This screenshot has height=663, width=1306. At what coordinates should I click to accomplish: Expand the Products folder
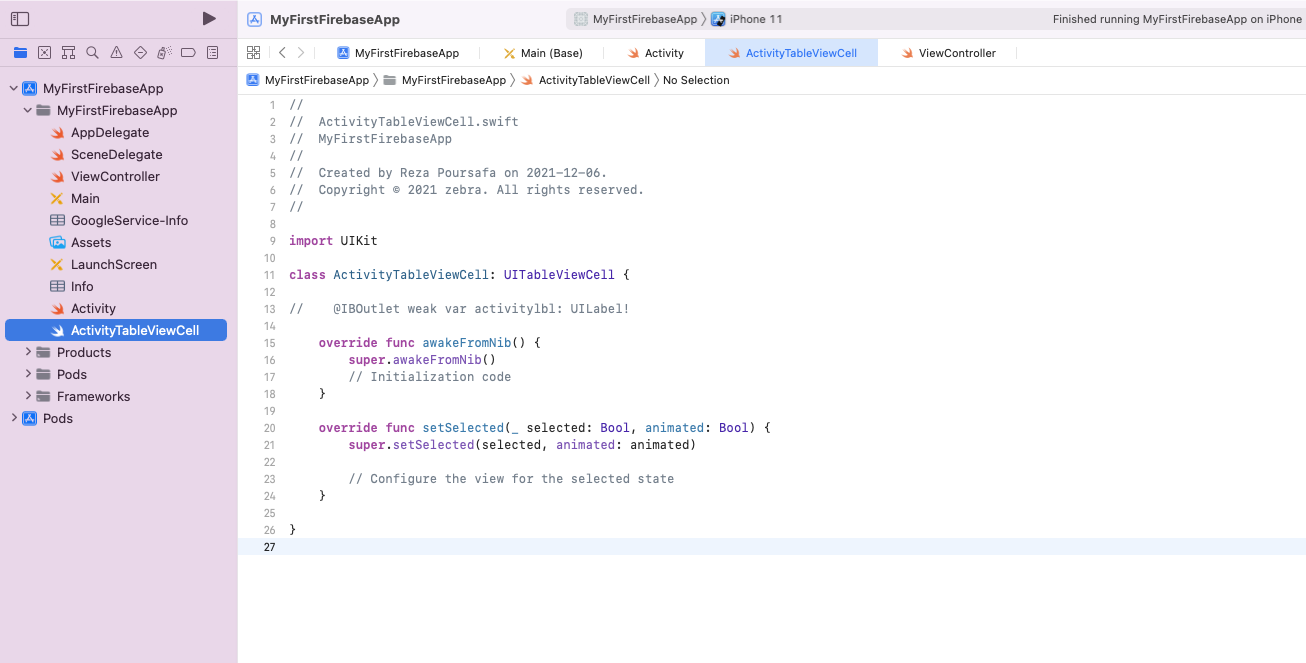point(28,352)
